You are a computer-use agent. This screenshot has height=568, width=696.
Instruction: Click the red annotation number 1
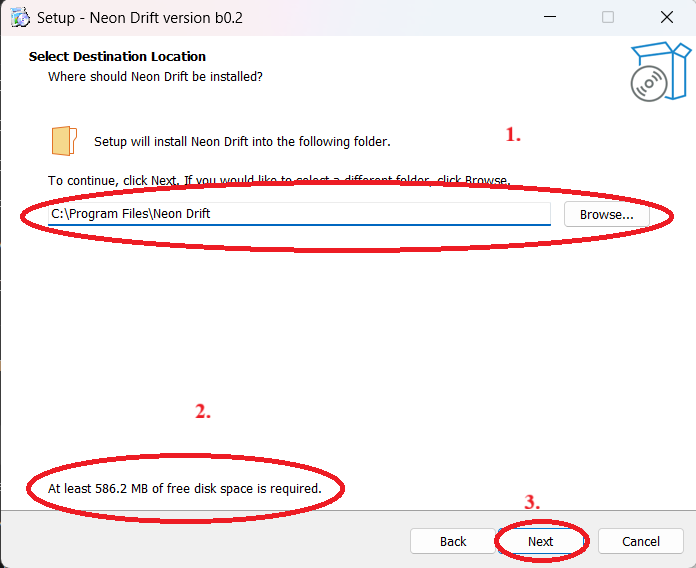click(513, 135)
